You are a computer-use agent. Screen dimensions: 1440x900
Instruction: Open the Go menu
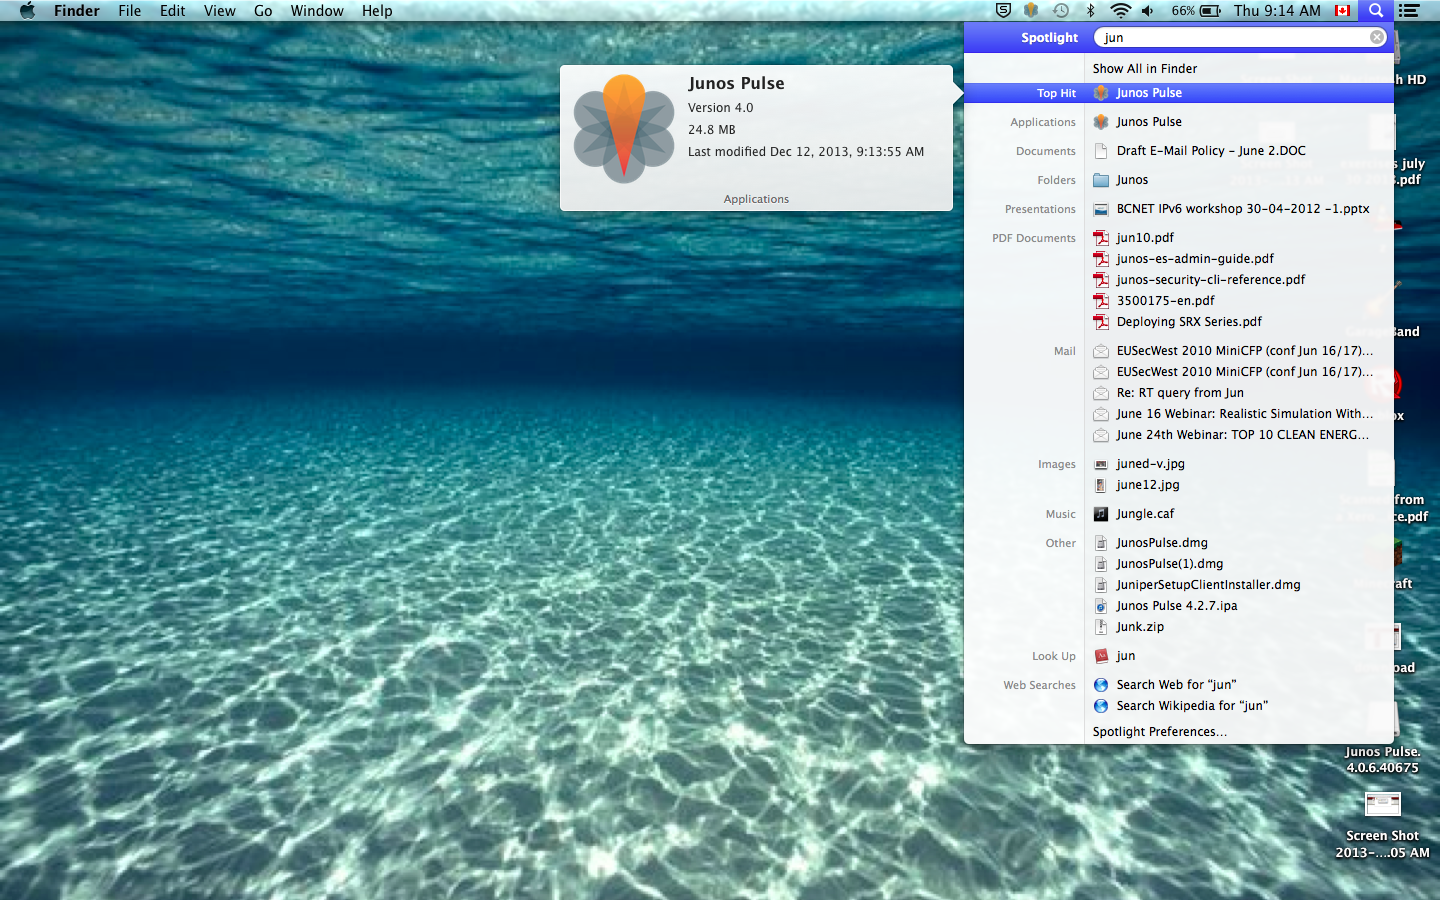click(263, 11)
